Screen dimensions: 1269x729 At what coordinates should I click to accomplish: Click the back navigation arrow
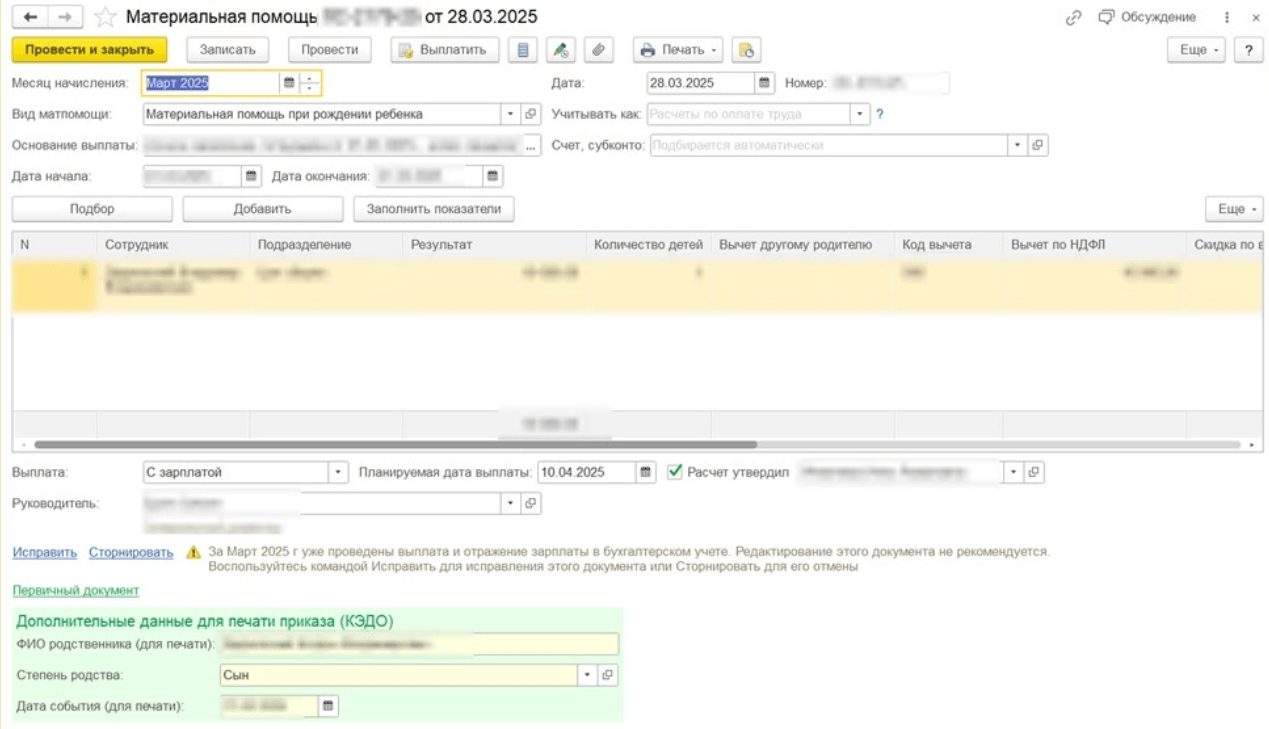[32, 17]
